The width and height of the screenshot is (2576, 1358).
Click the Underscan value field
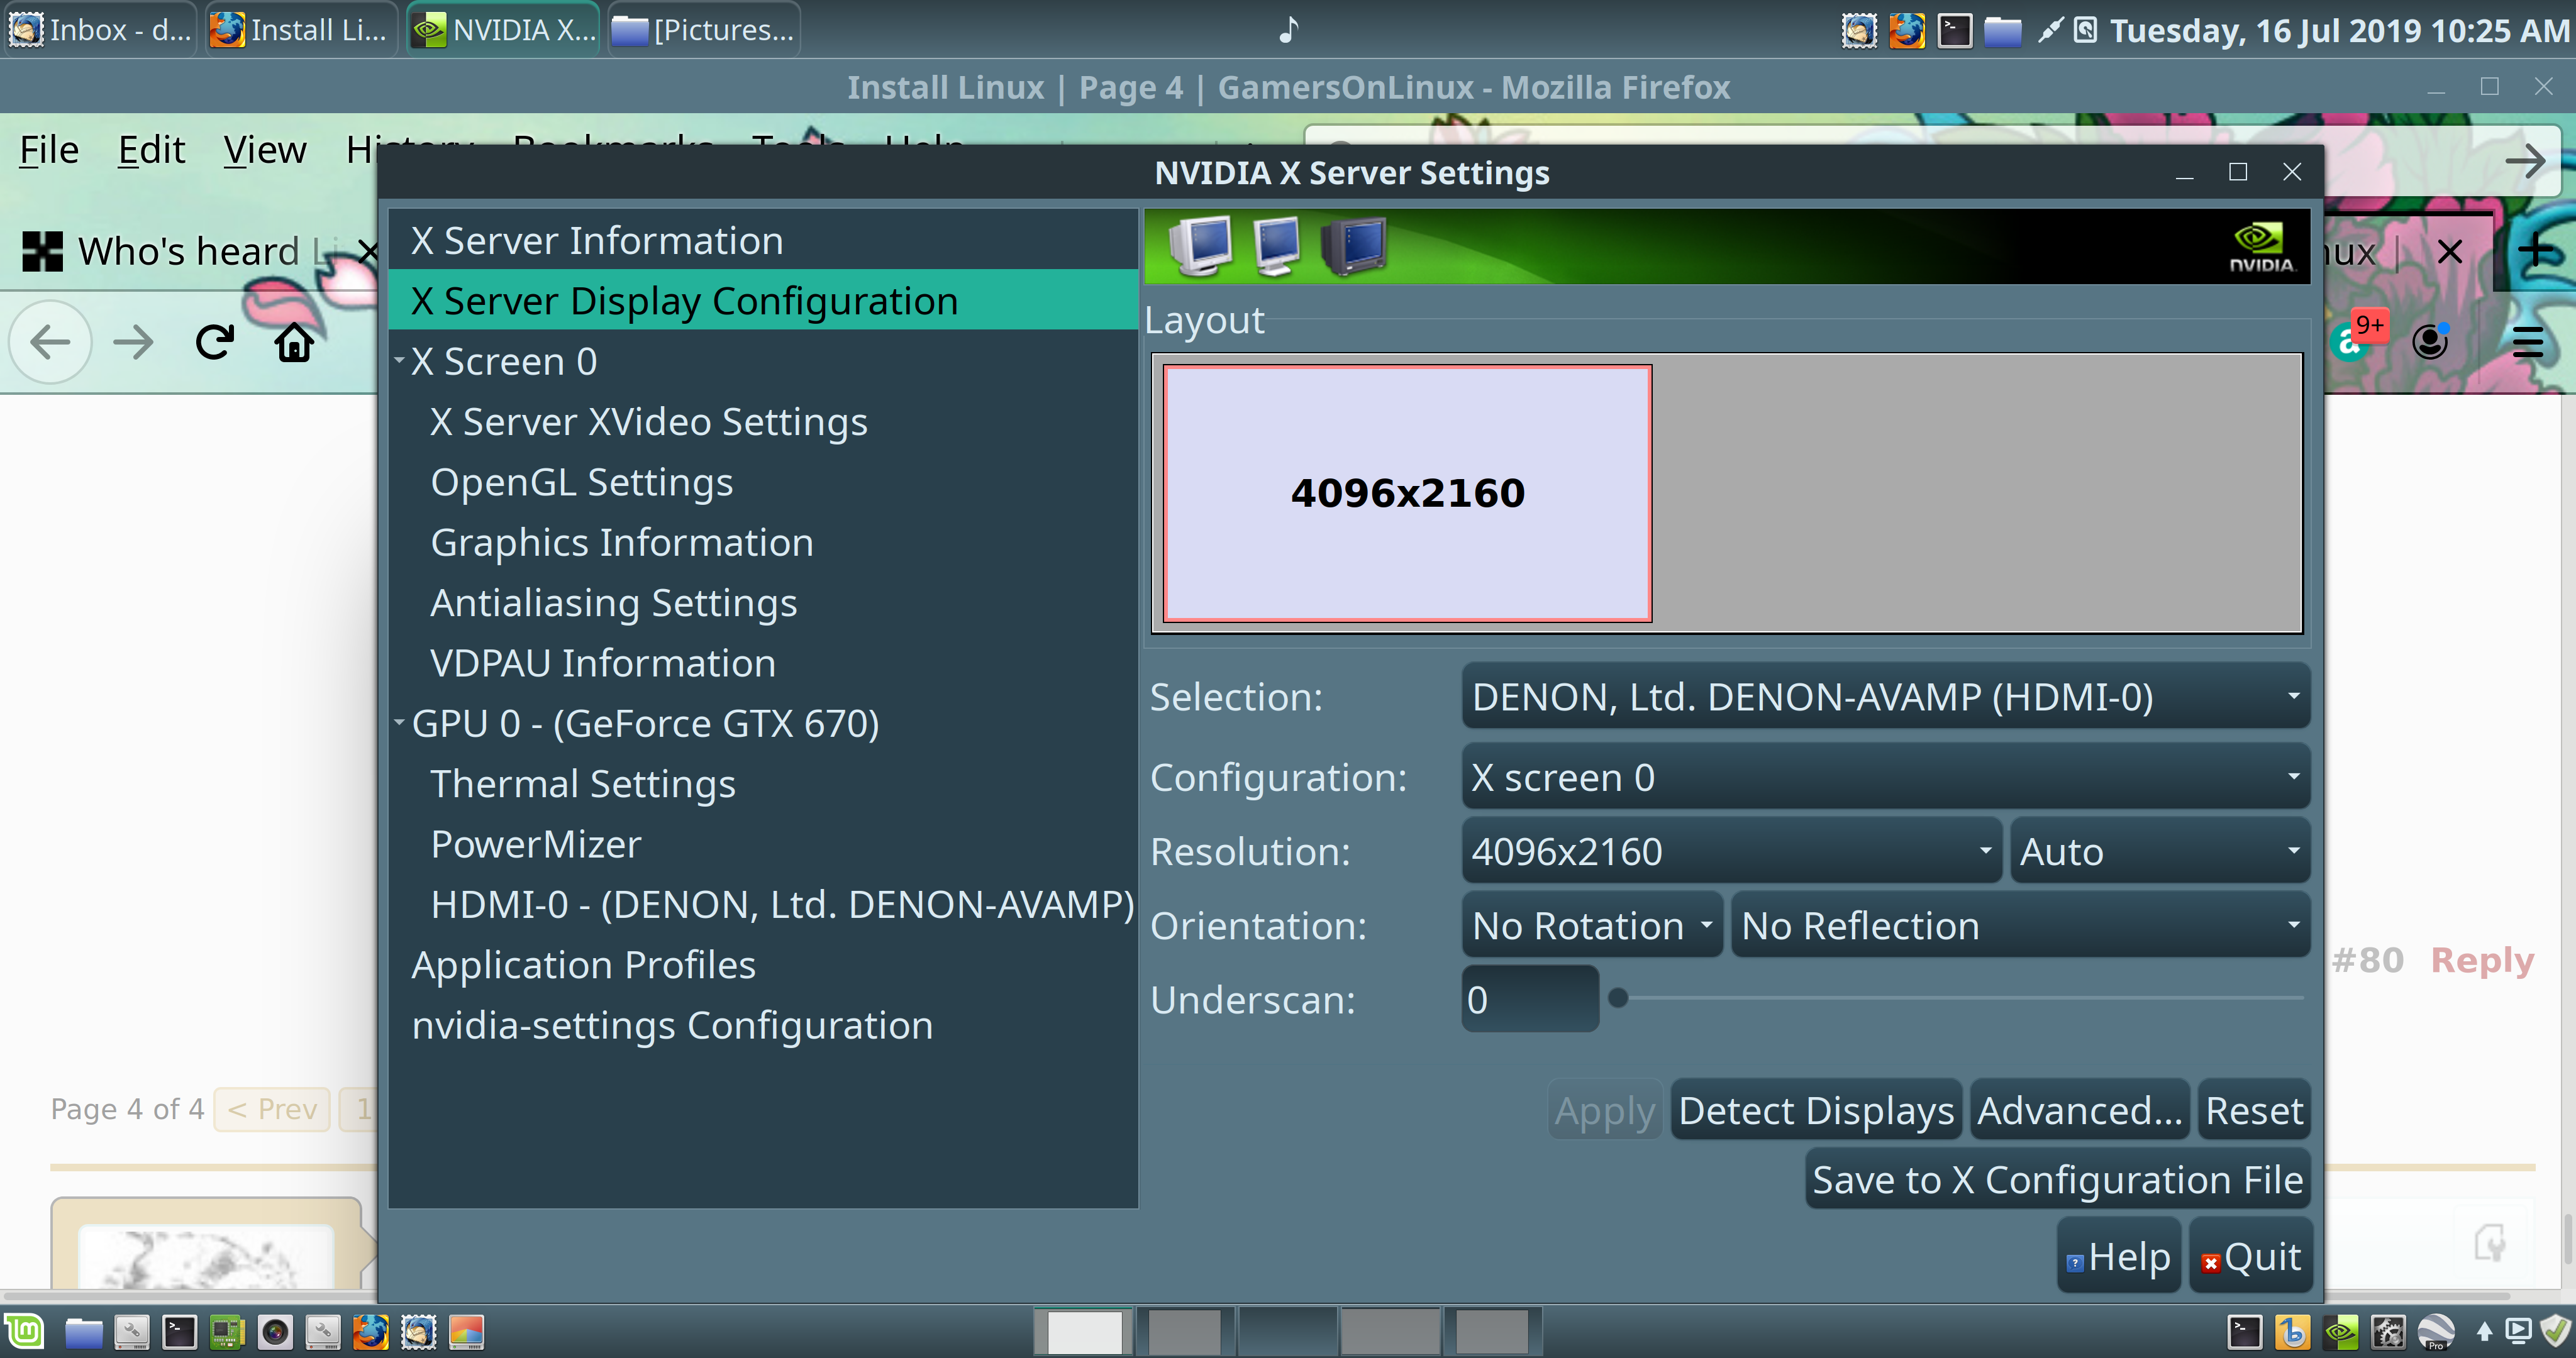1530,999
